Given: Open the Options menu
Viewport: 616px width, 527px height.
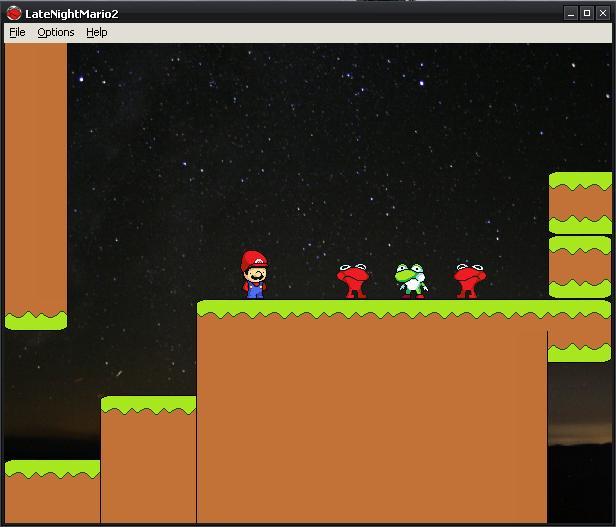Looking at the screenshot, I should [x=56, y=32].
